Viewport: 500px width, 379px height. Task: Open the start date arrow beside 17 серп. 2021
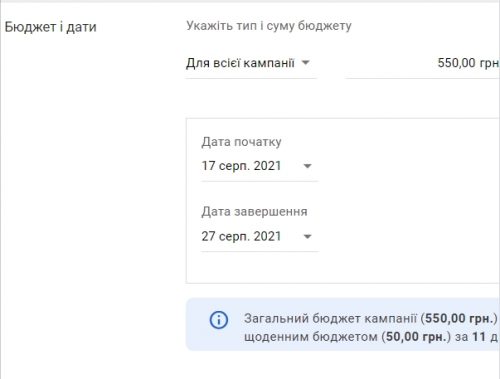pyautogui.click(x=307, y=166)
